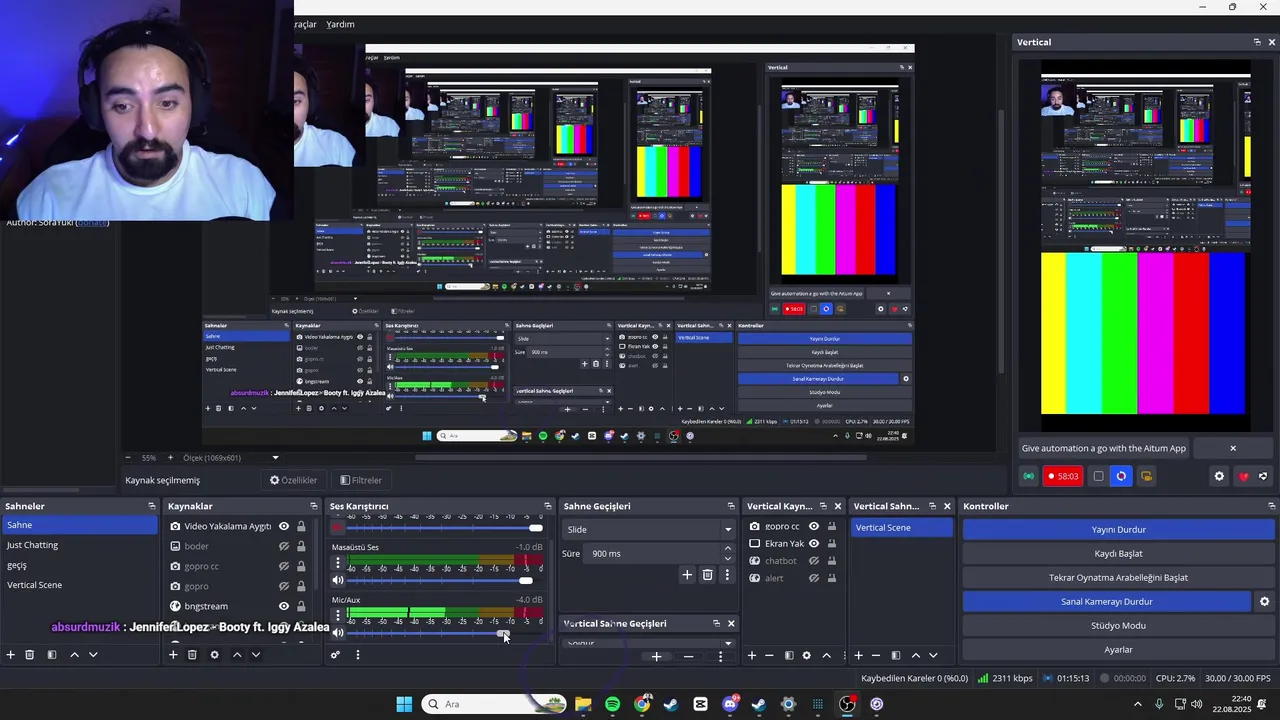This screenshot has height=720, width=1280.
Task: Open audio mixer three-dot menu at bottom
Action: (357, 655)
